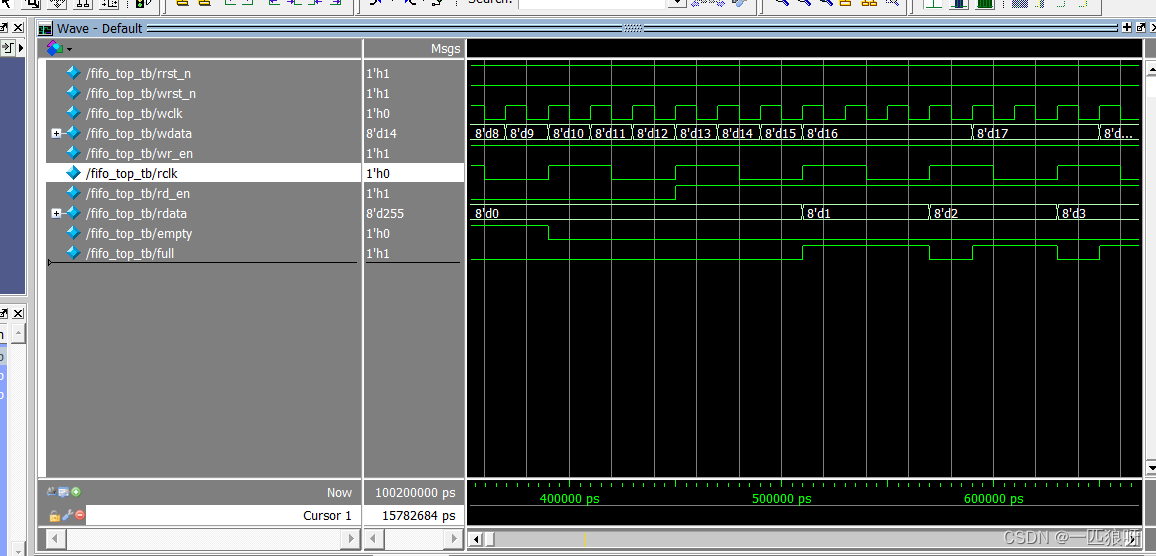Open the grid and timeline properties icon

(63, 492)
